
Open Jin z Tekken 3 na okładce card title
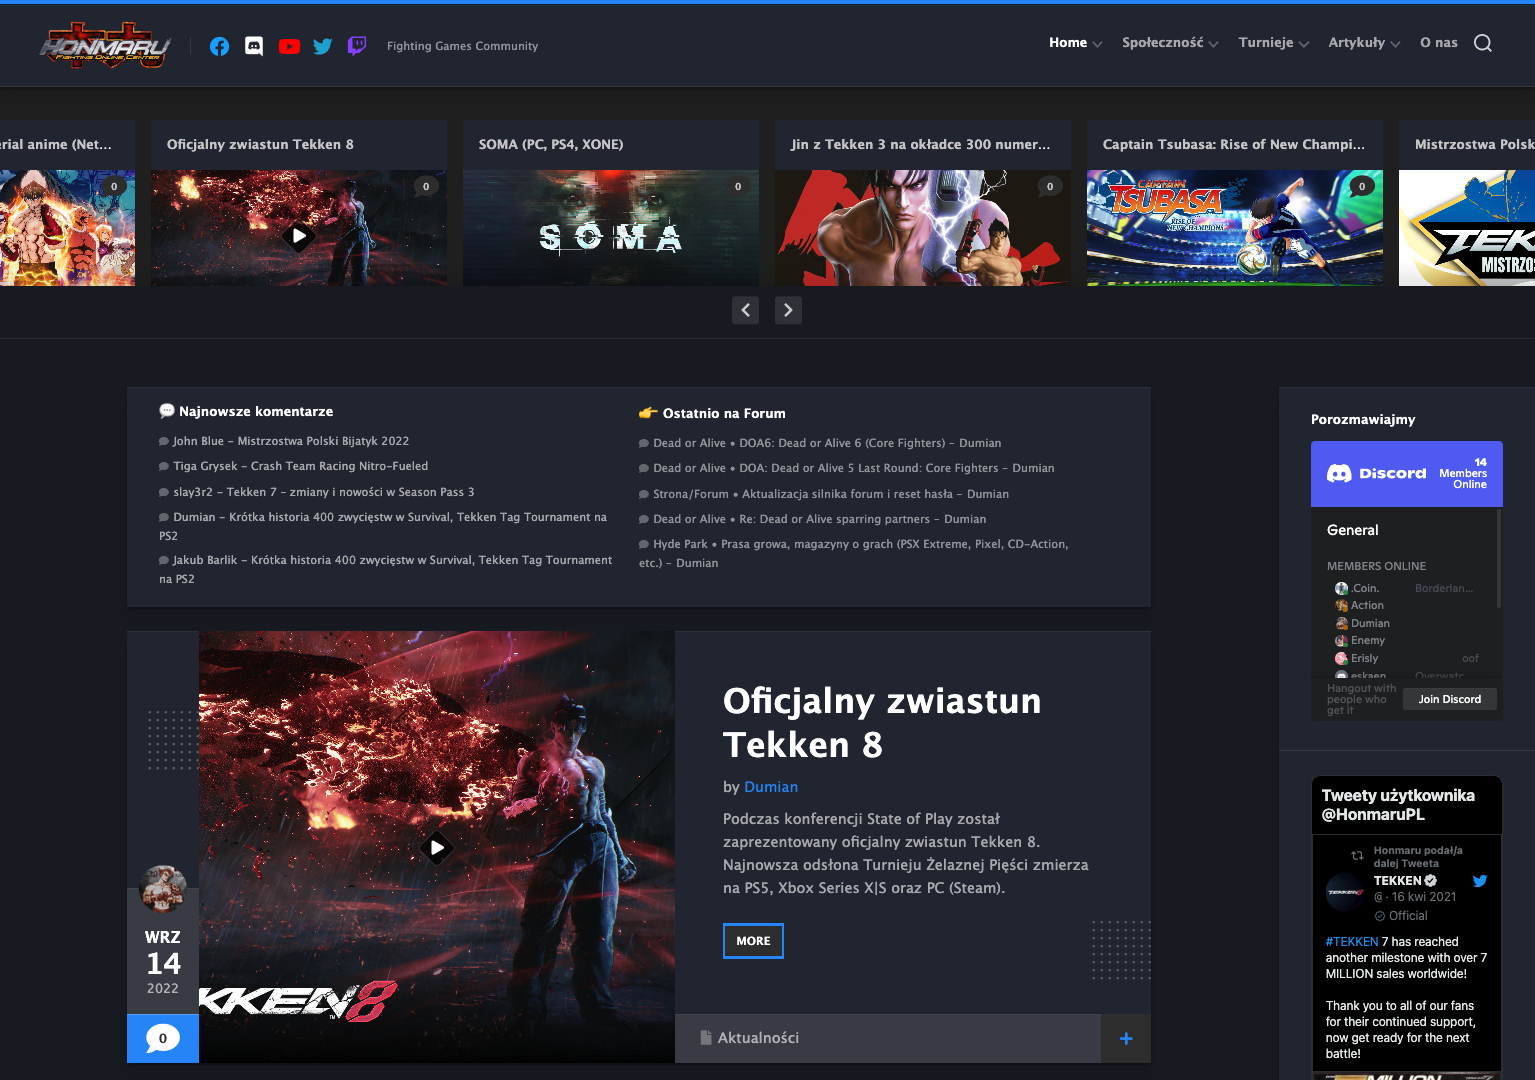[920, 144]
